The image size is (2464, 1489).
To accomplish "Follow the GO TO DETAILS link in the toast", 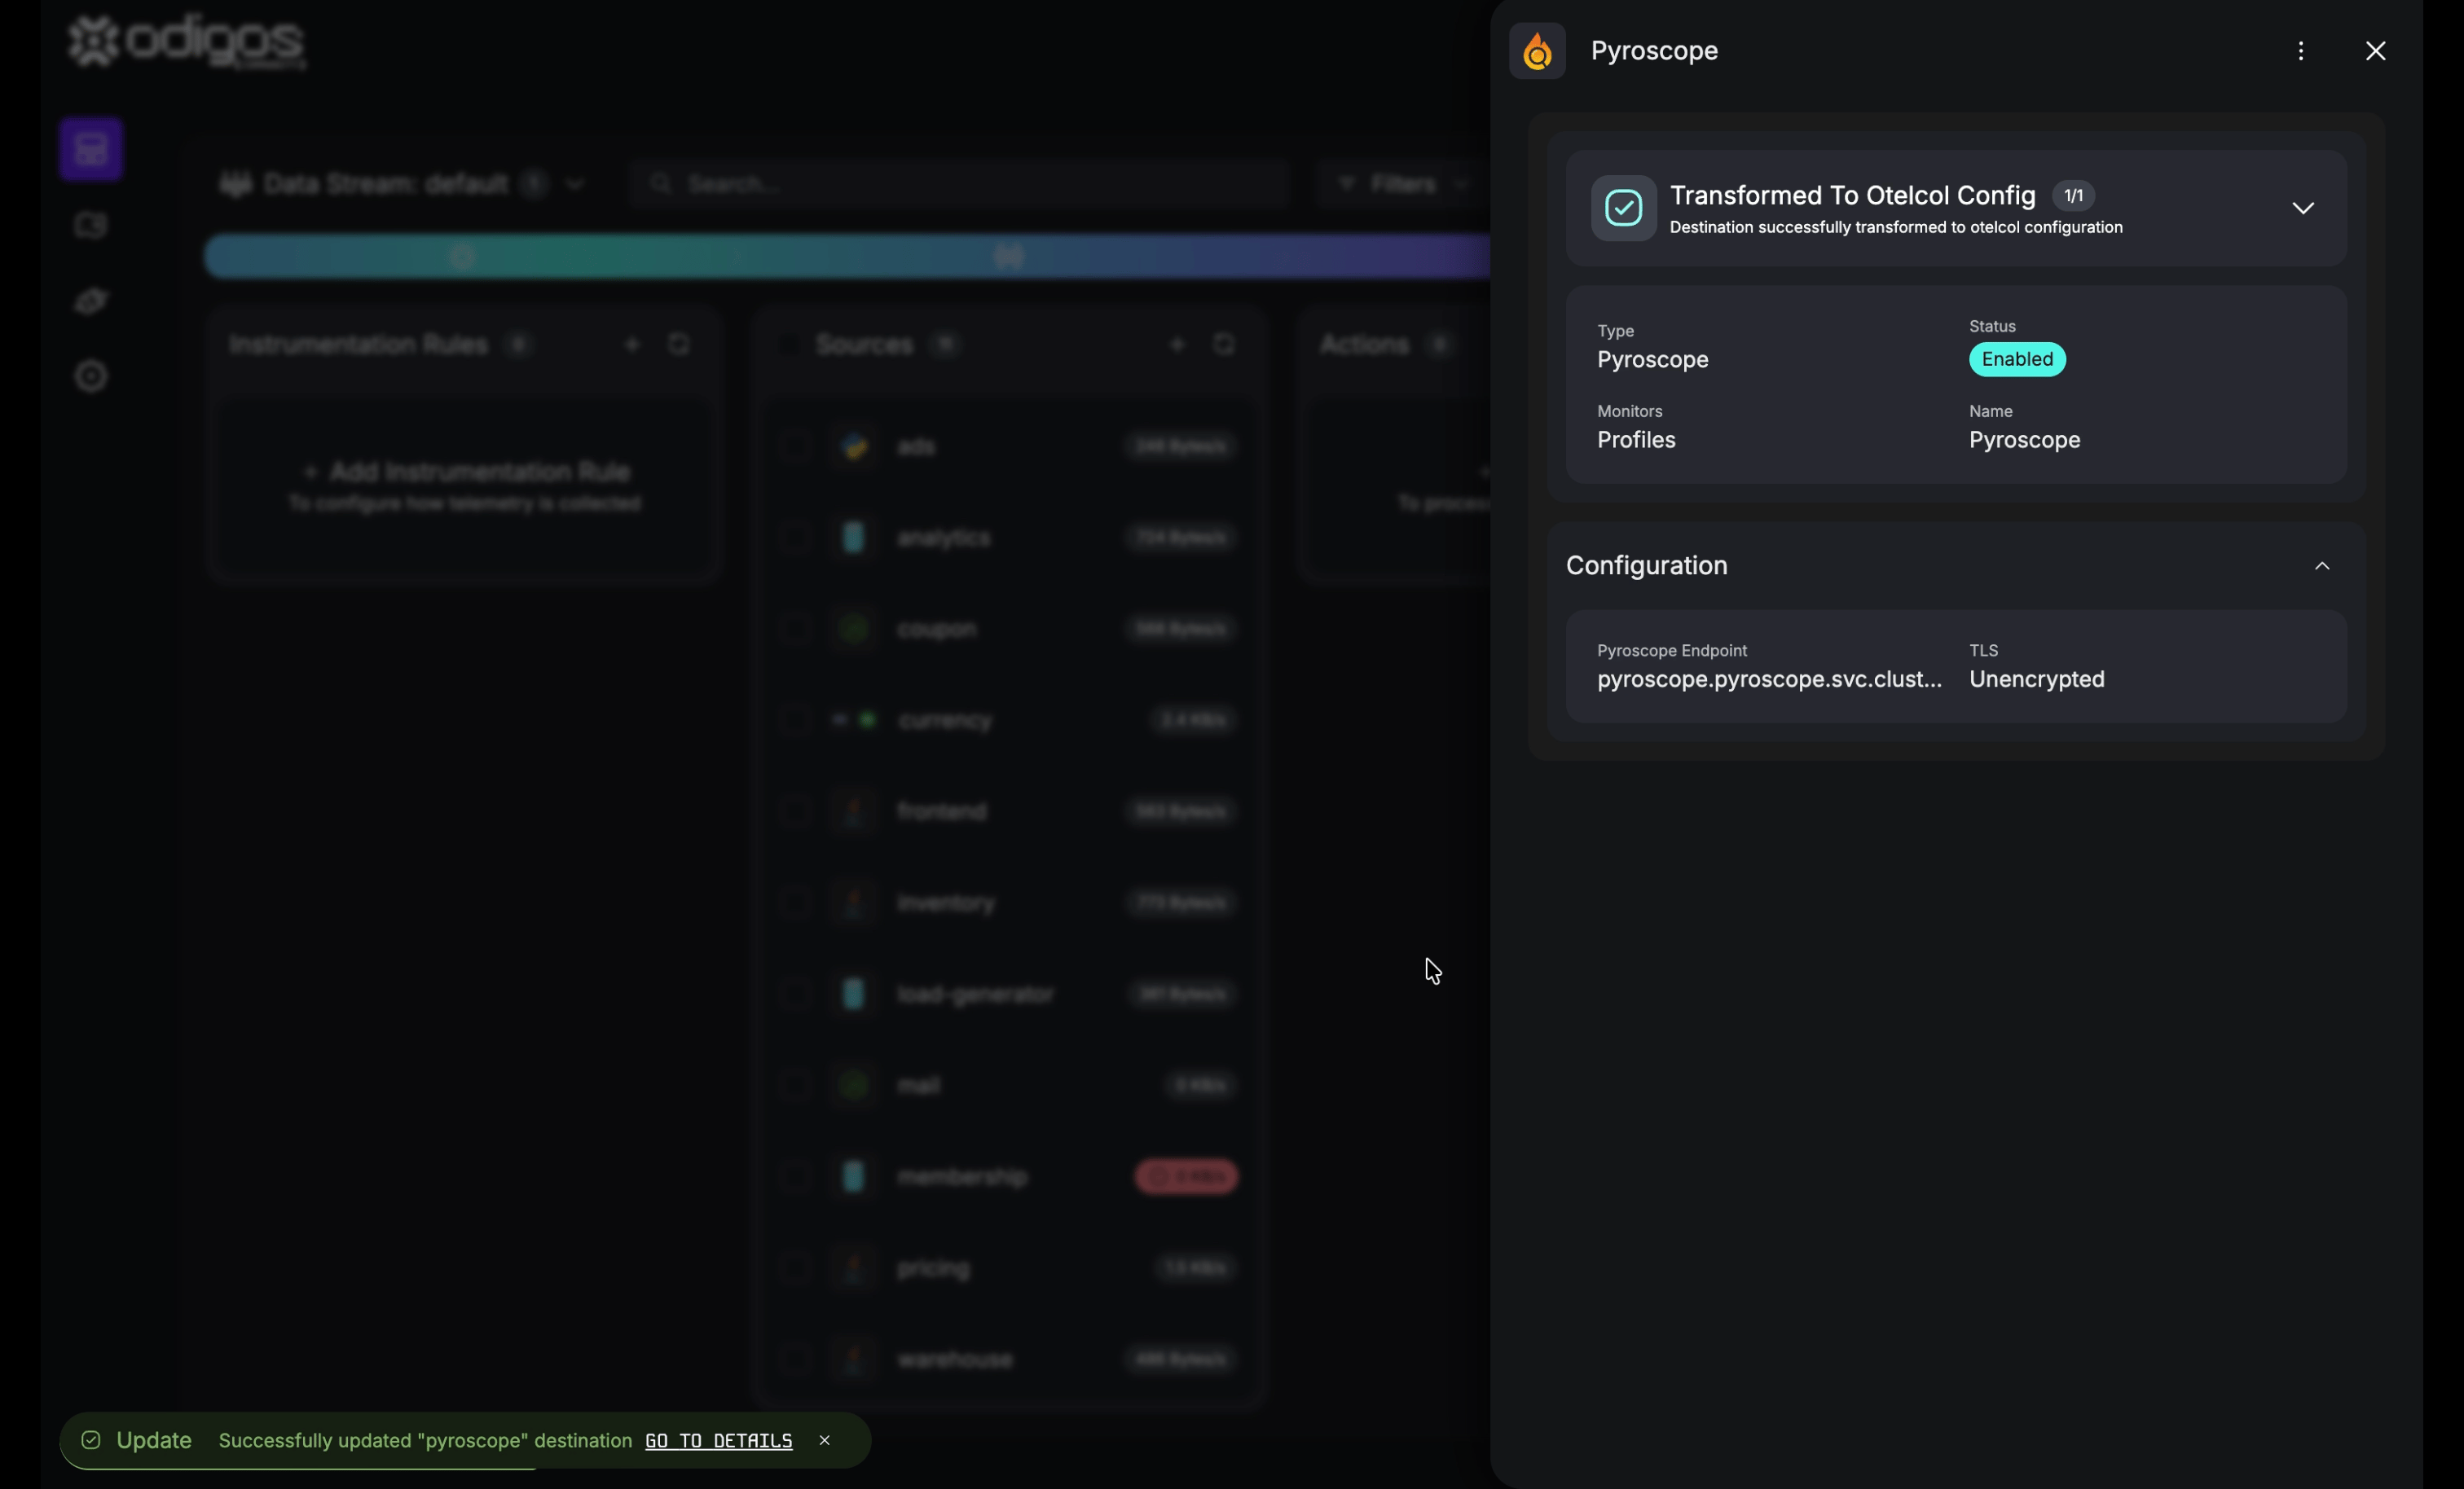I will tap(718, 1440).
